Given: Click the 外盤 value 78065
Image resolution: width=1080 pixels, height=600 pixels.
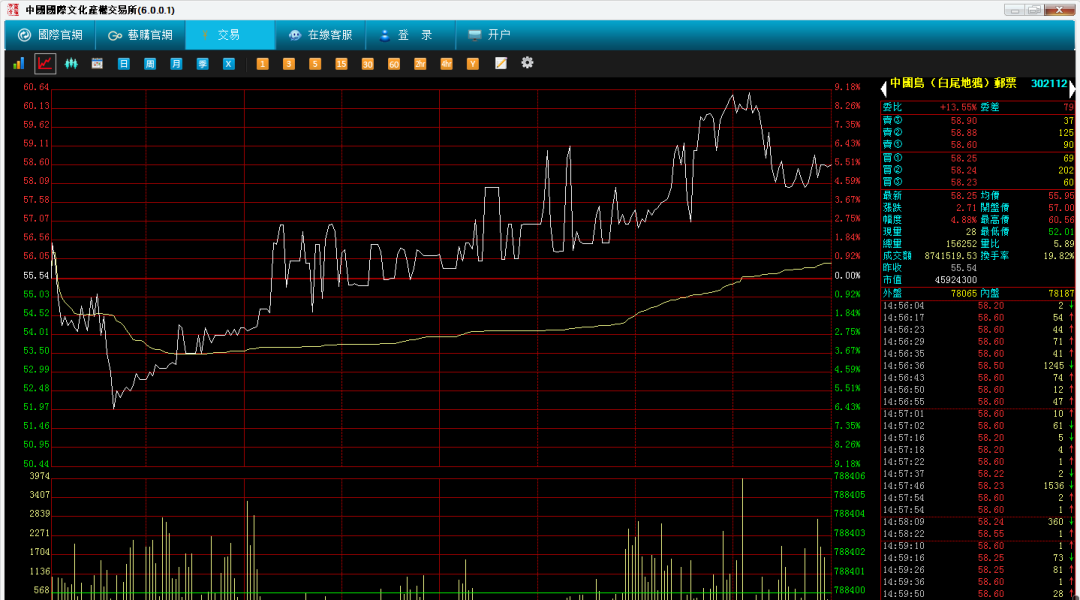Looking at the screenshot, I should click(x=964, y=293).
